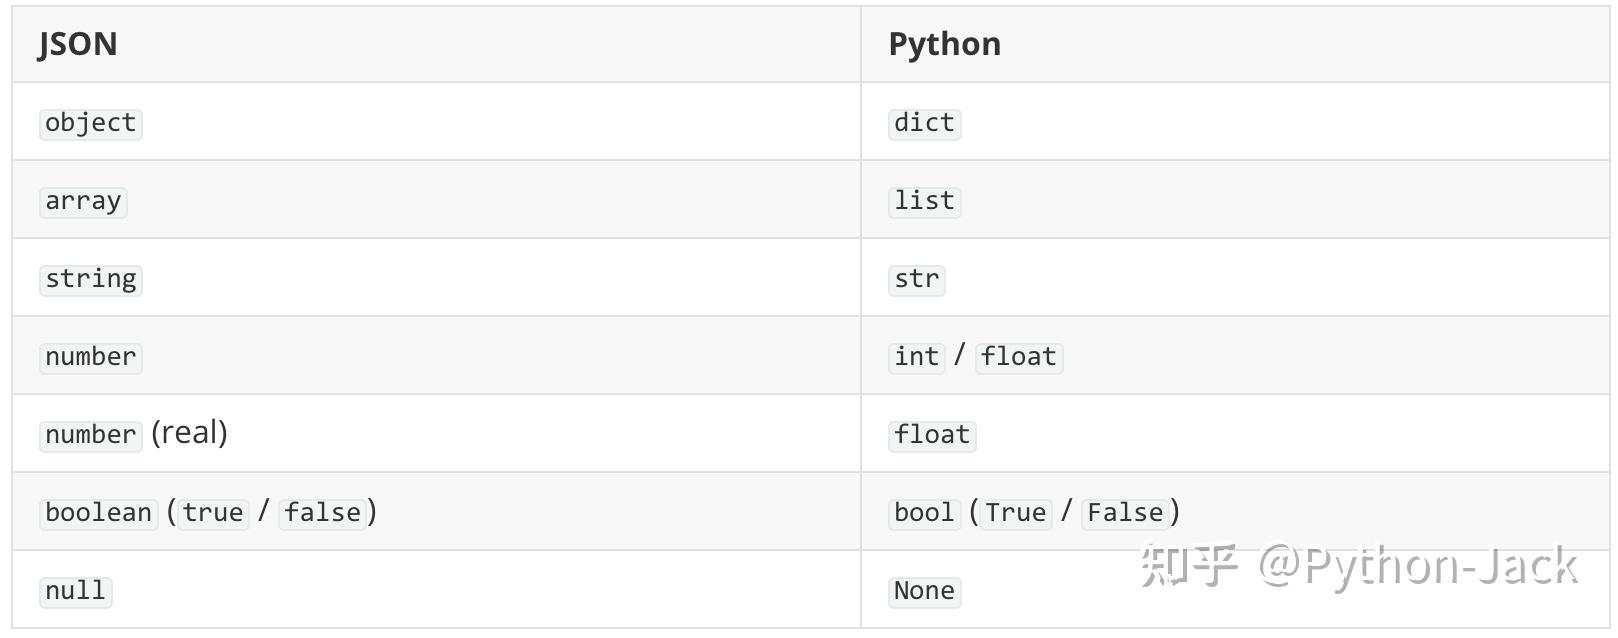Select the null code label
The image size is (1618, 638).
[x=76, y=591]
